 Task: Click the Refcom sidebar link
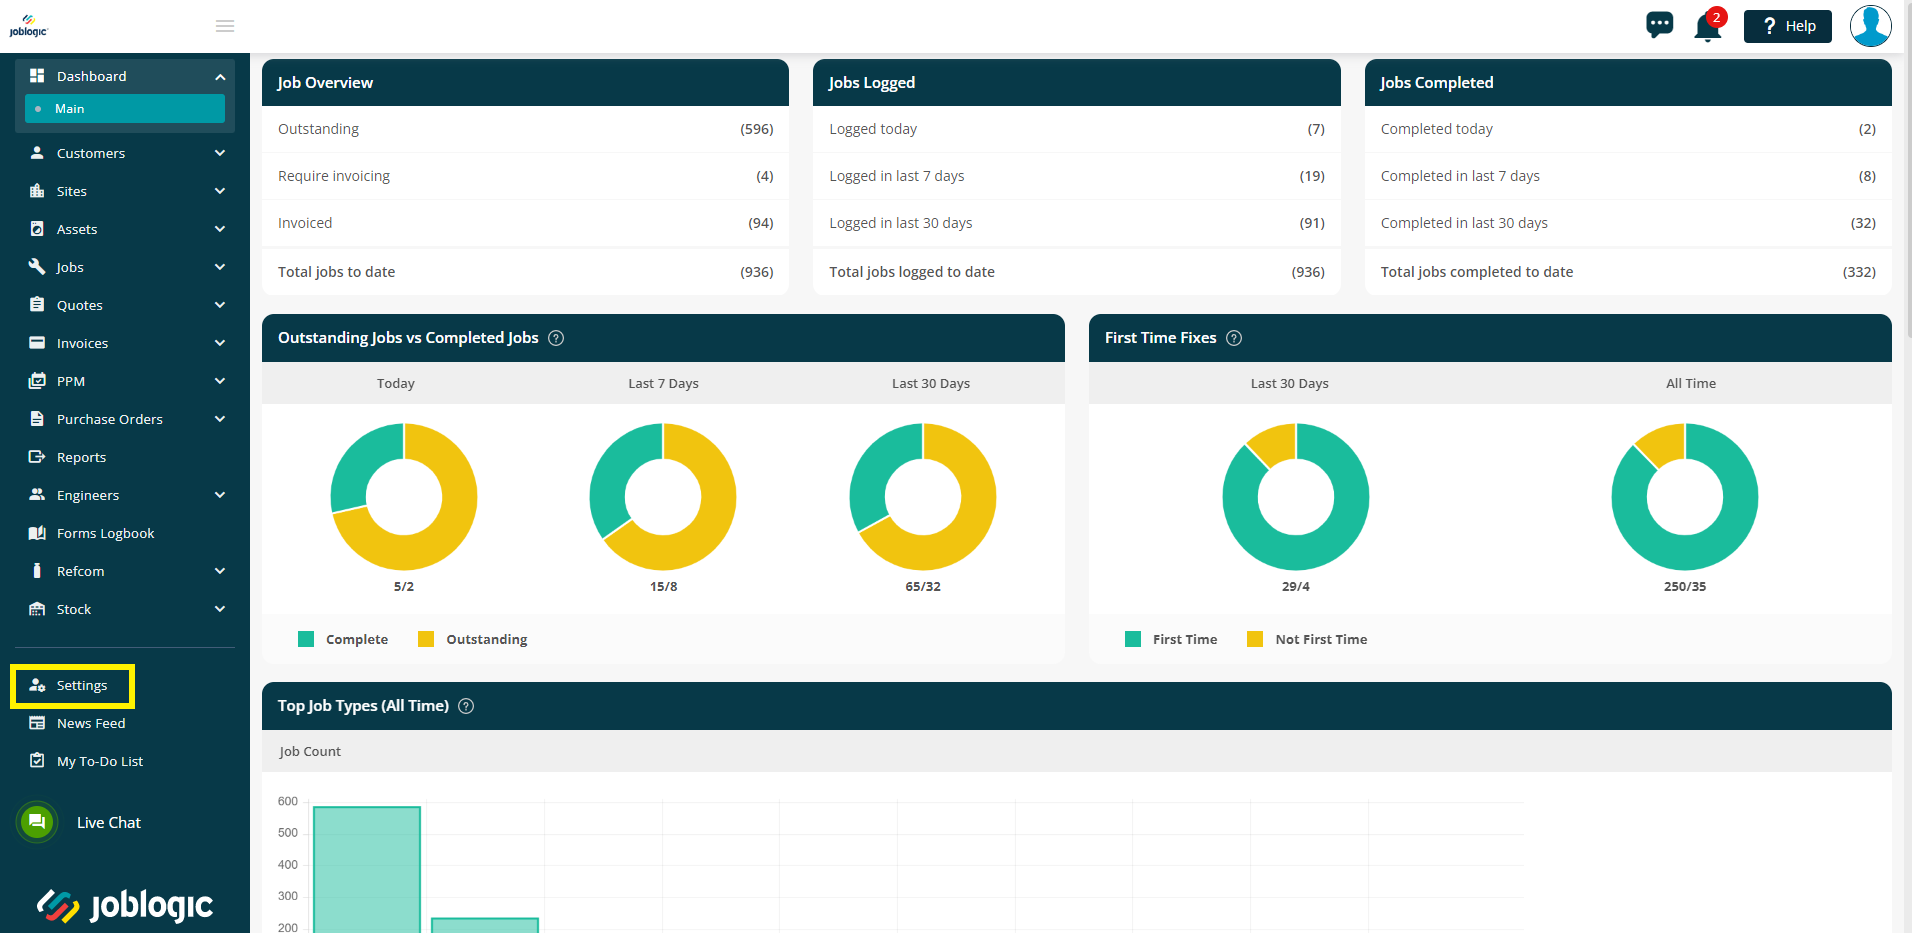pos(81,571)
